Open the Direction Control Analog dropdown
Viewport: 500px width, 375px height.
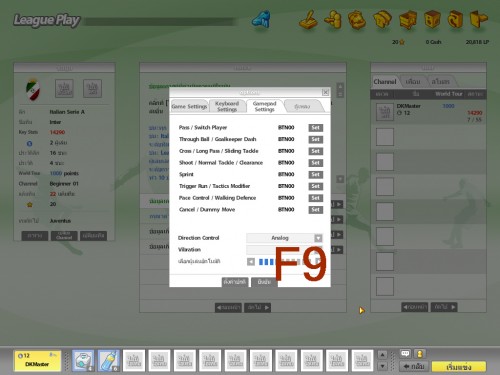tap(284, 238)
